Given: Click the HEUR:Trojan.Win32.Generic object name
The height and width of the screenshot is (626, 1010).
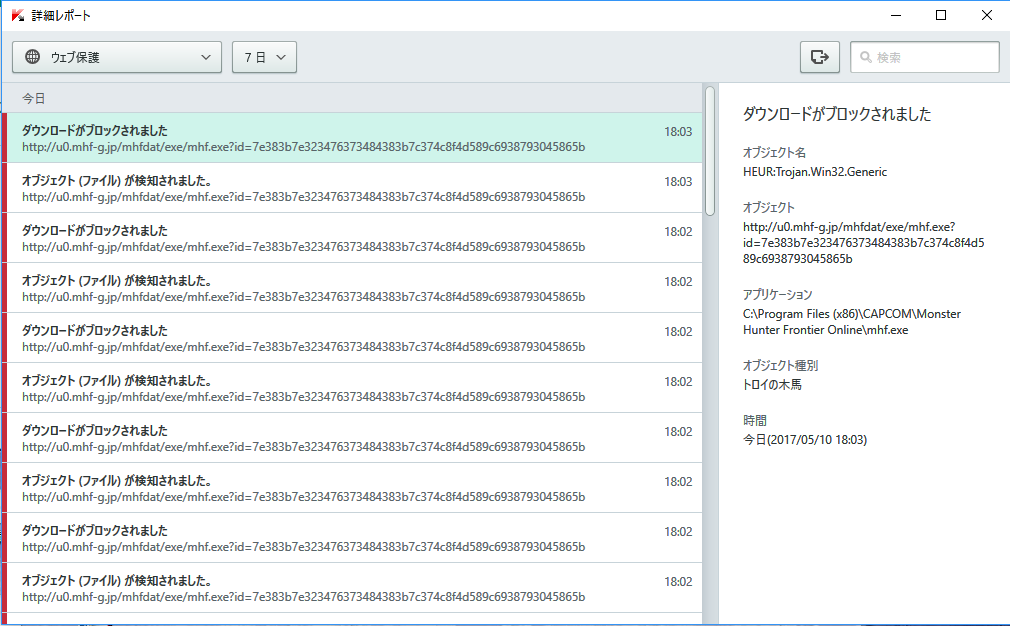Looking at the screenshot, I should tap(815, 172).
